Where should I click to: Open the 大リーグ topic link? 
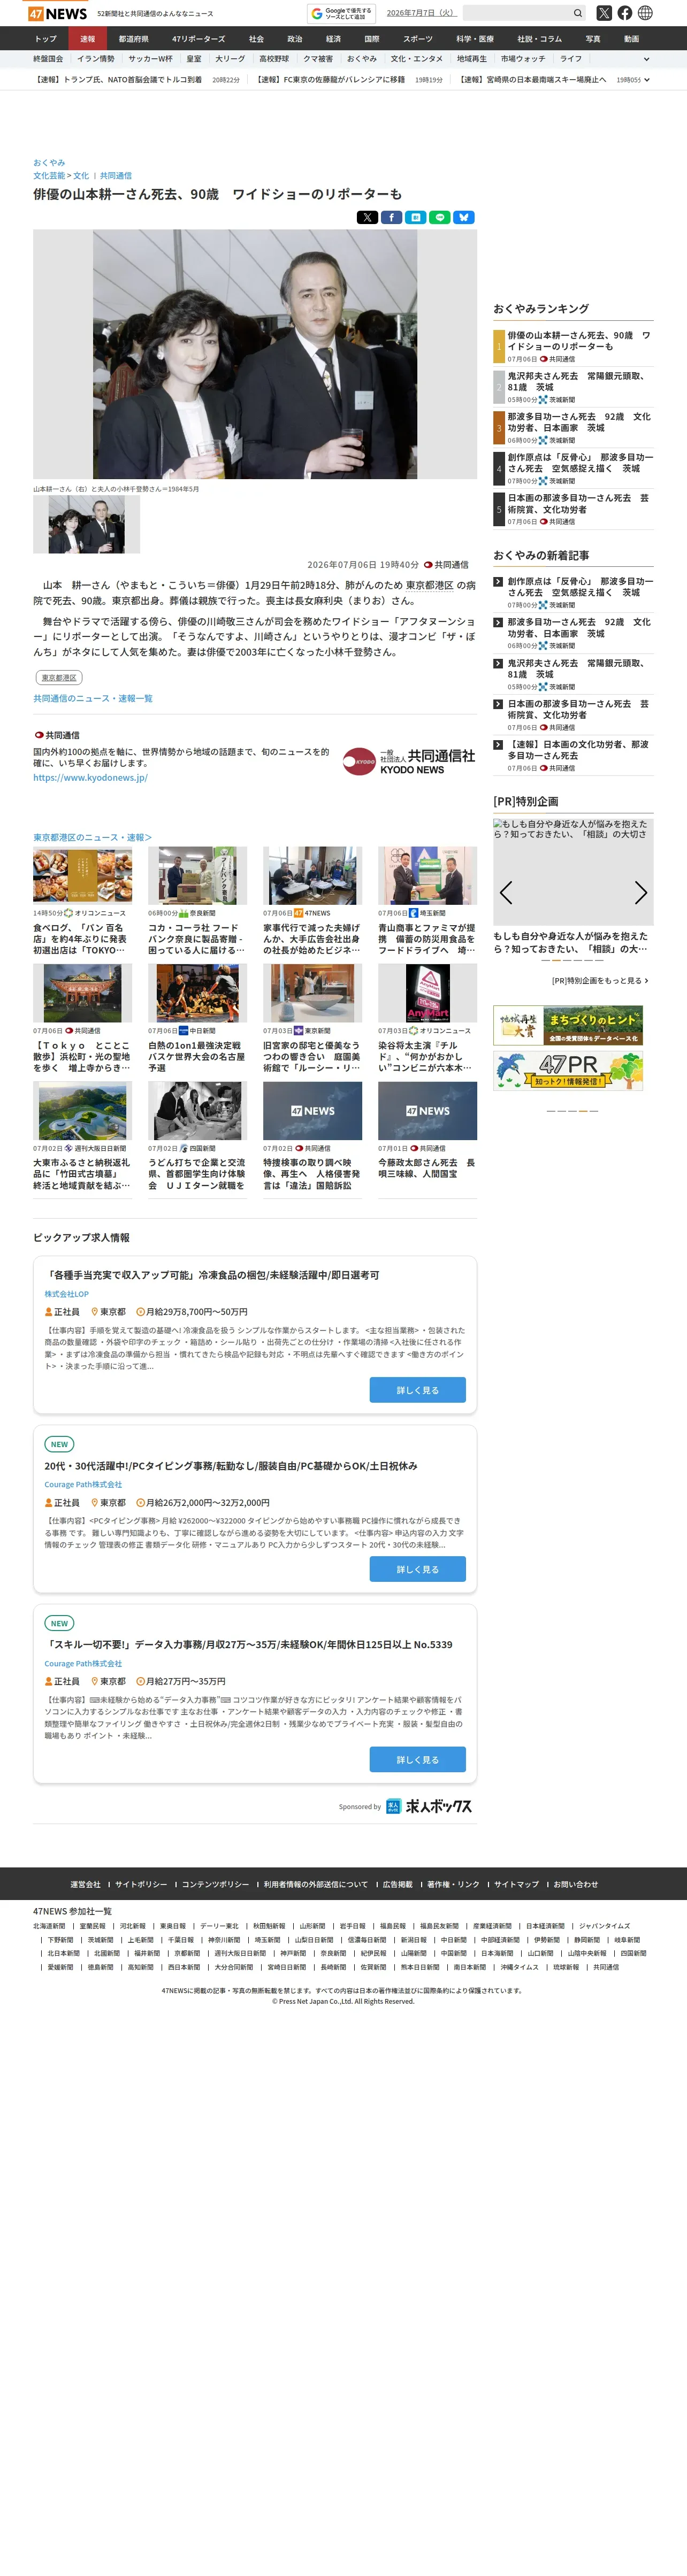(230, 59)
